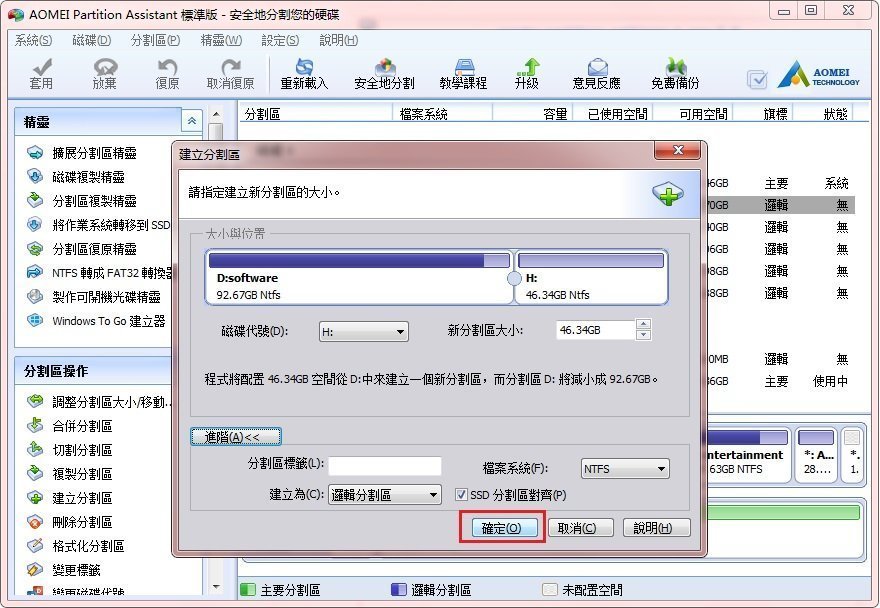The image size is (880, 608).
Task: Open the 磁碟(D) menu
Action: click(x=91, y=40)
